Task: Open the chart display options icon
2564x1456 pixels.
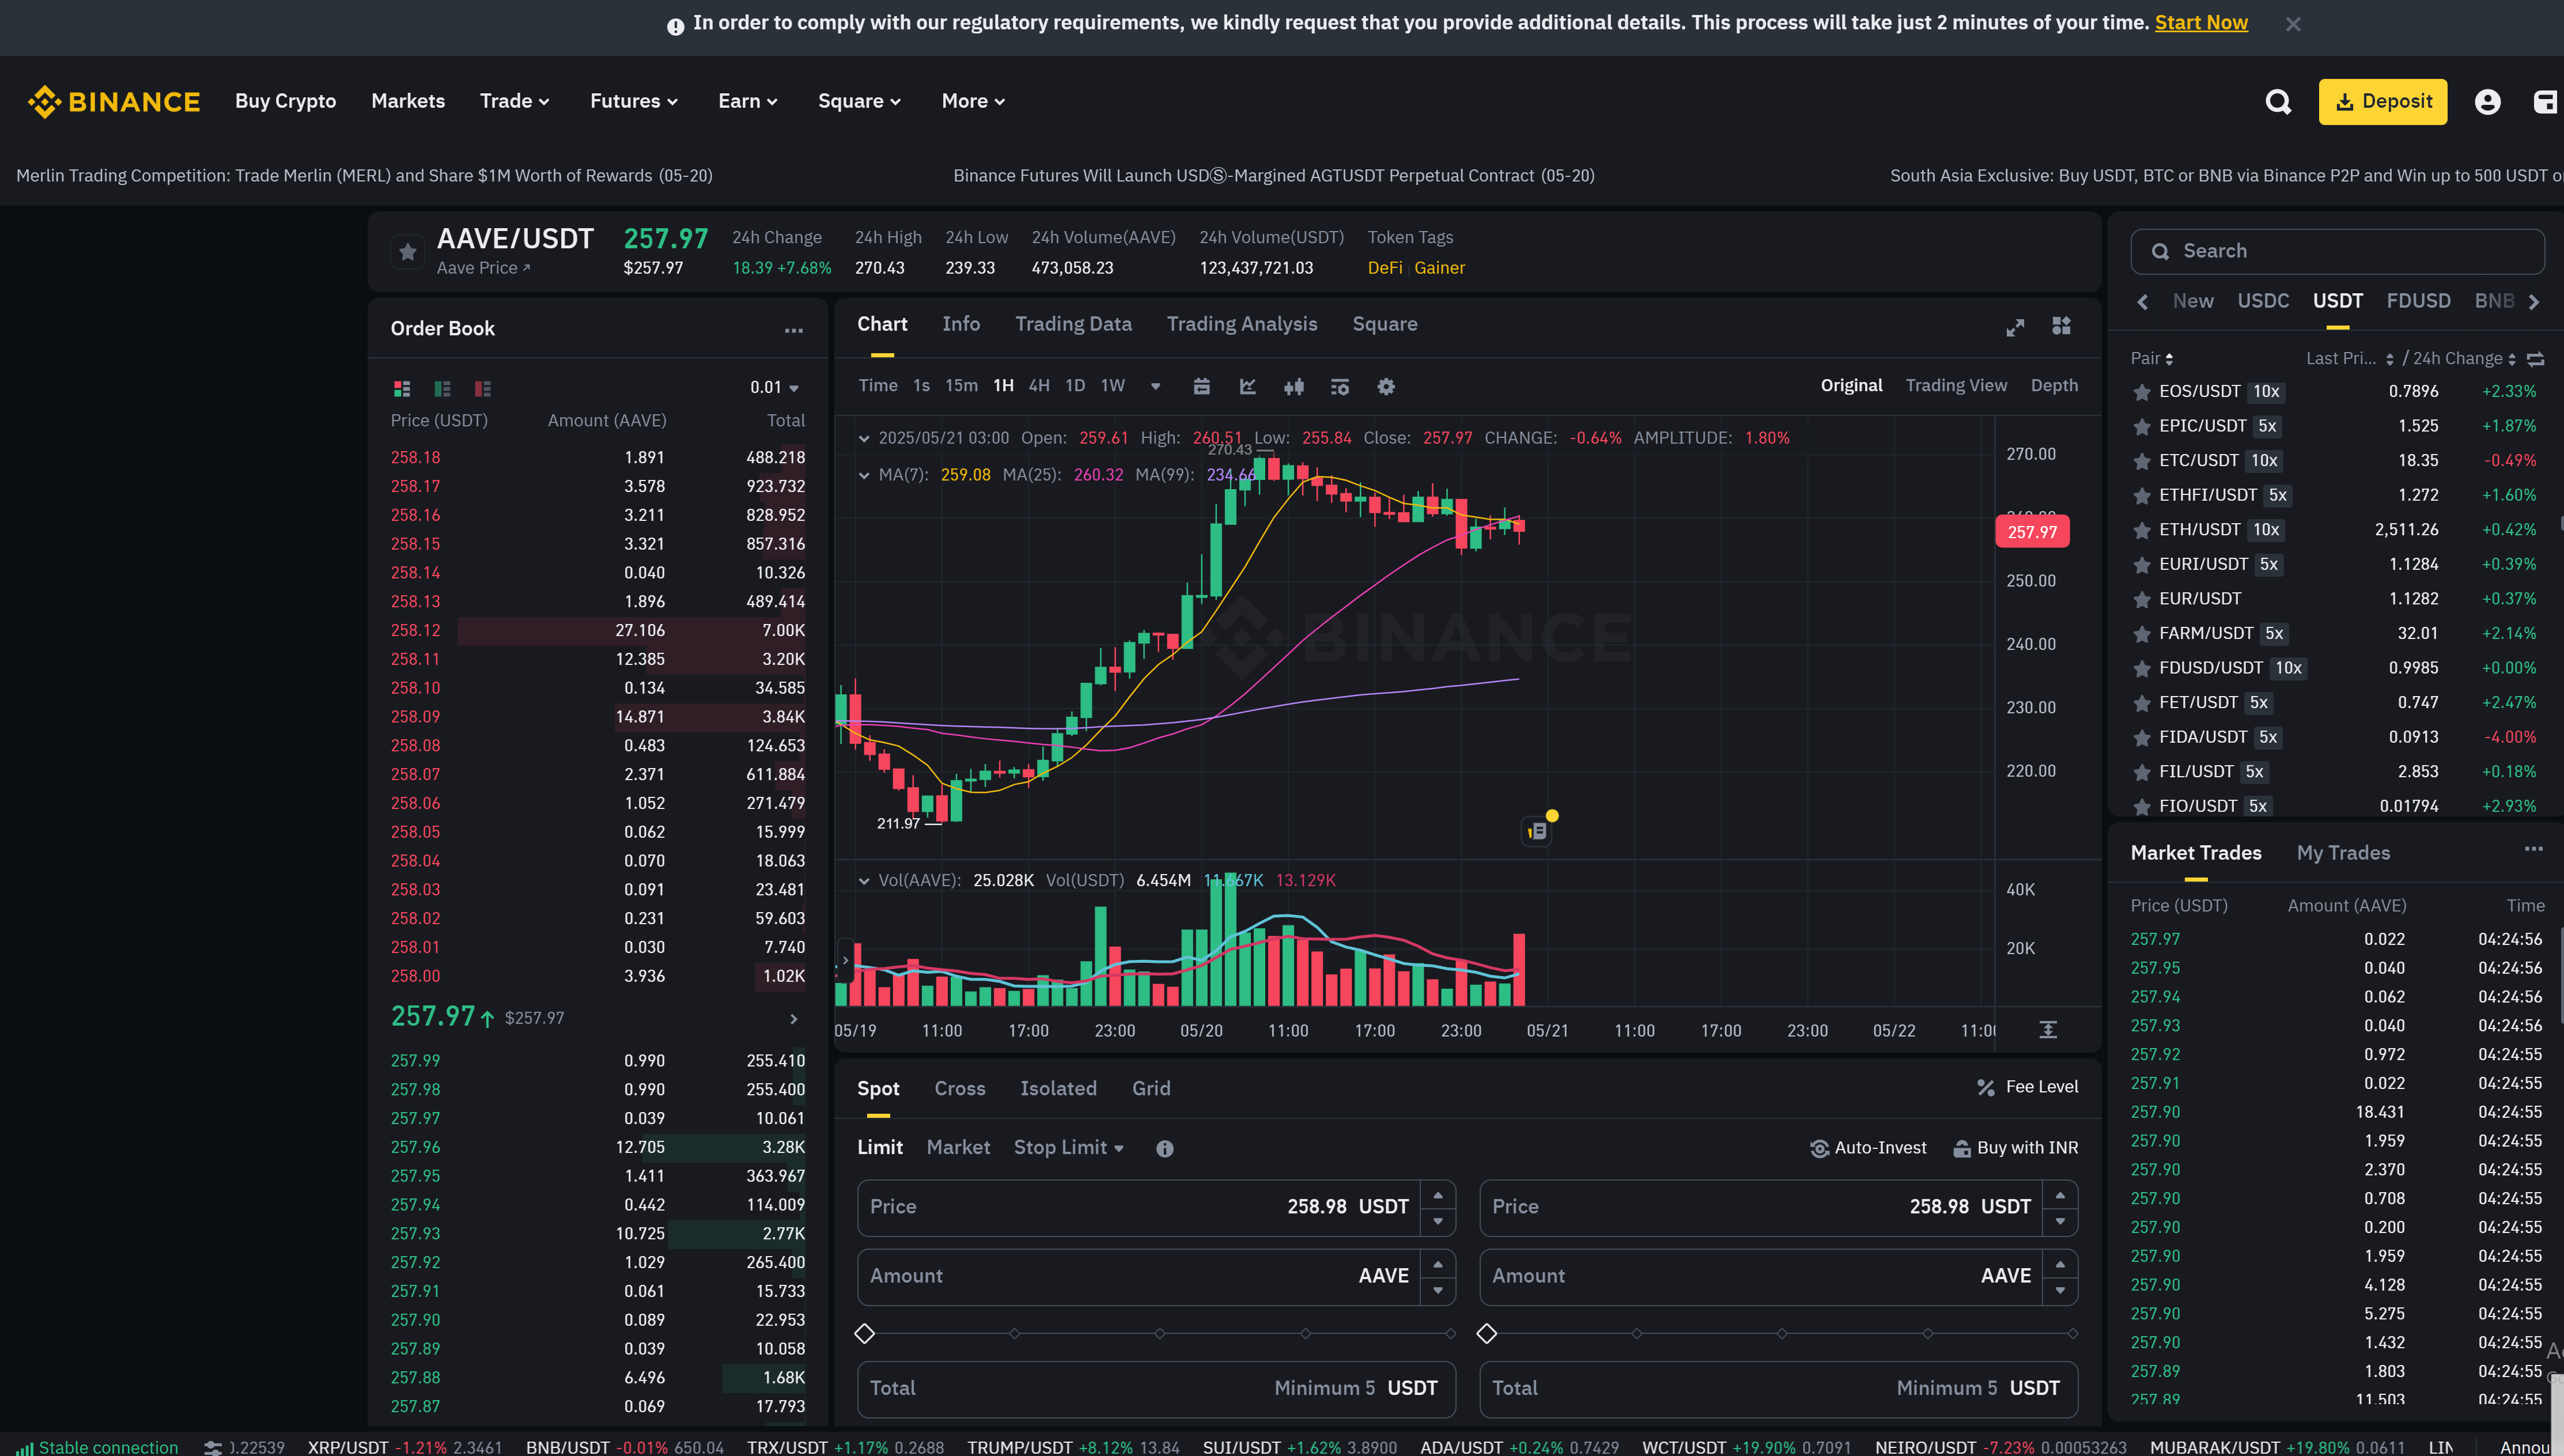Action: (x=1340, y=387)
